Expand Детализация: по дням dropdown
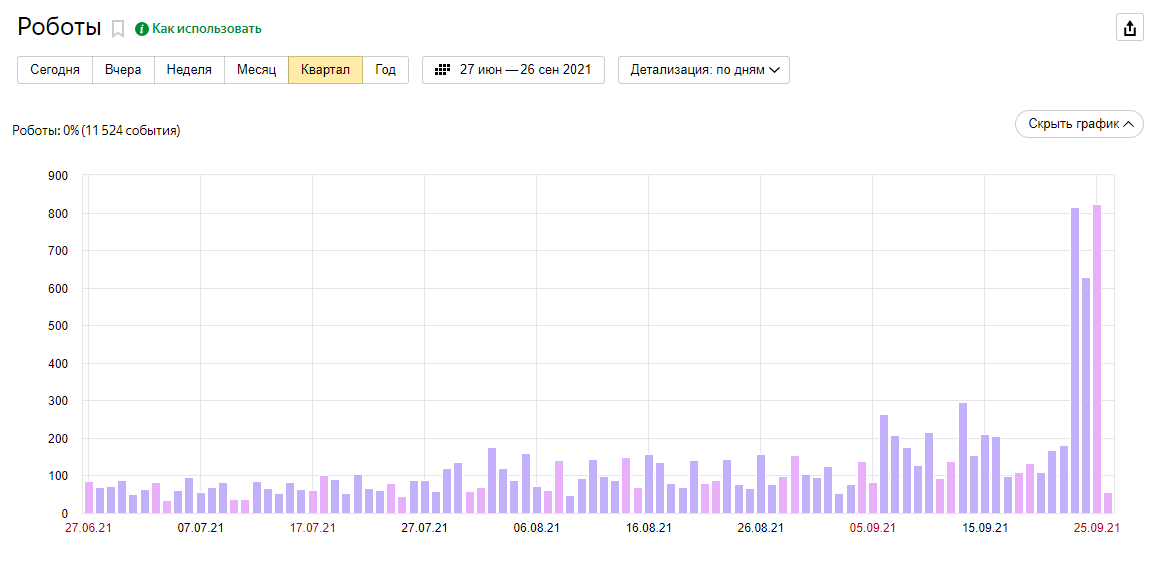 [x=704, y=70]
